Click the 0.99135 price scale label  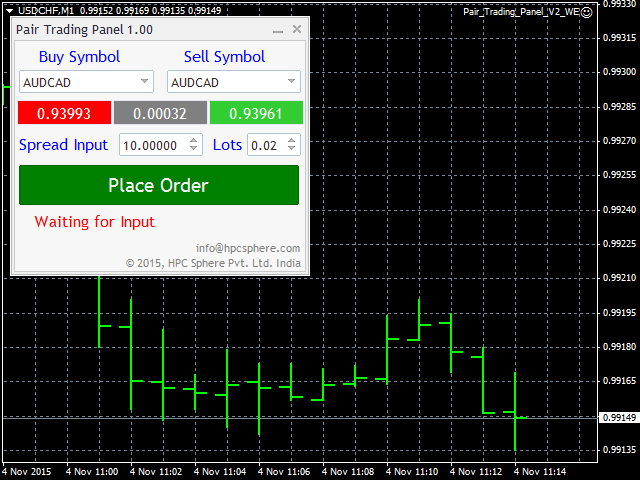[619, 450]
